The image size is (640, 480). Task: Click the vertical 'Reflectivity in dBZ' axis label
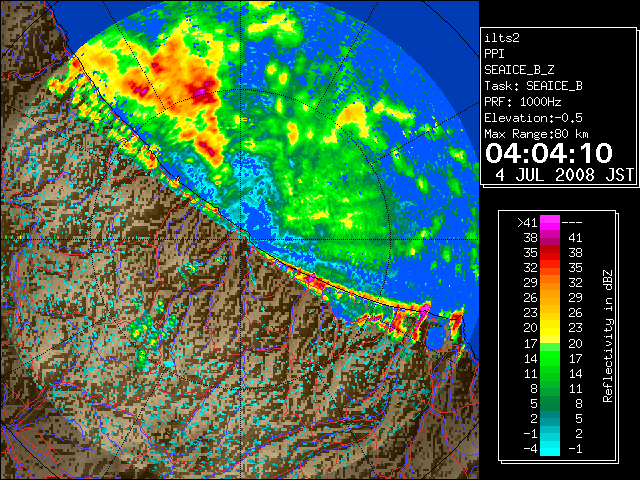click(608, 336)
